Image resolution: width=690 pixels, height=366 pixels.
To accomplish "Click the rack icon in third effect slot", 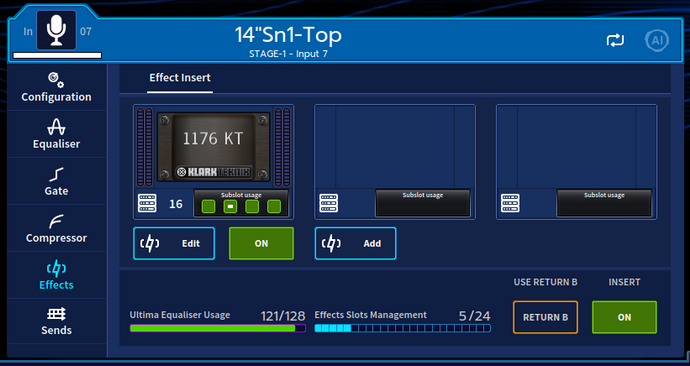I will pyautogui.click(x=510, y=203).
